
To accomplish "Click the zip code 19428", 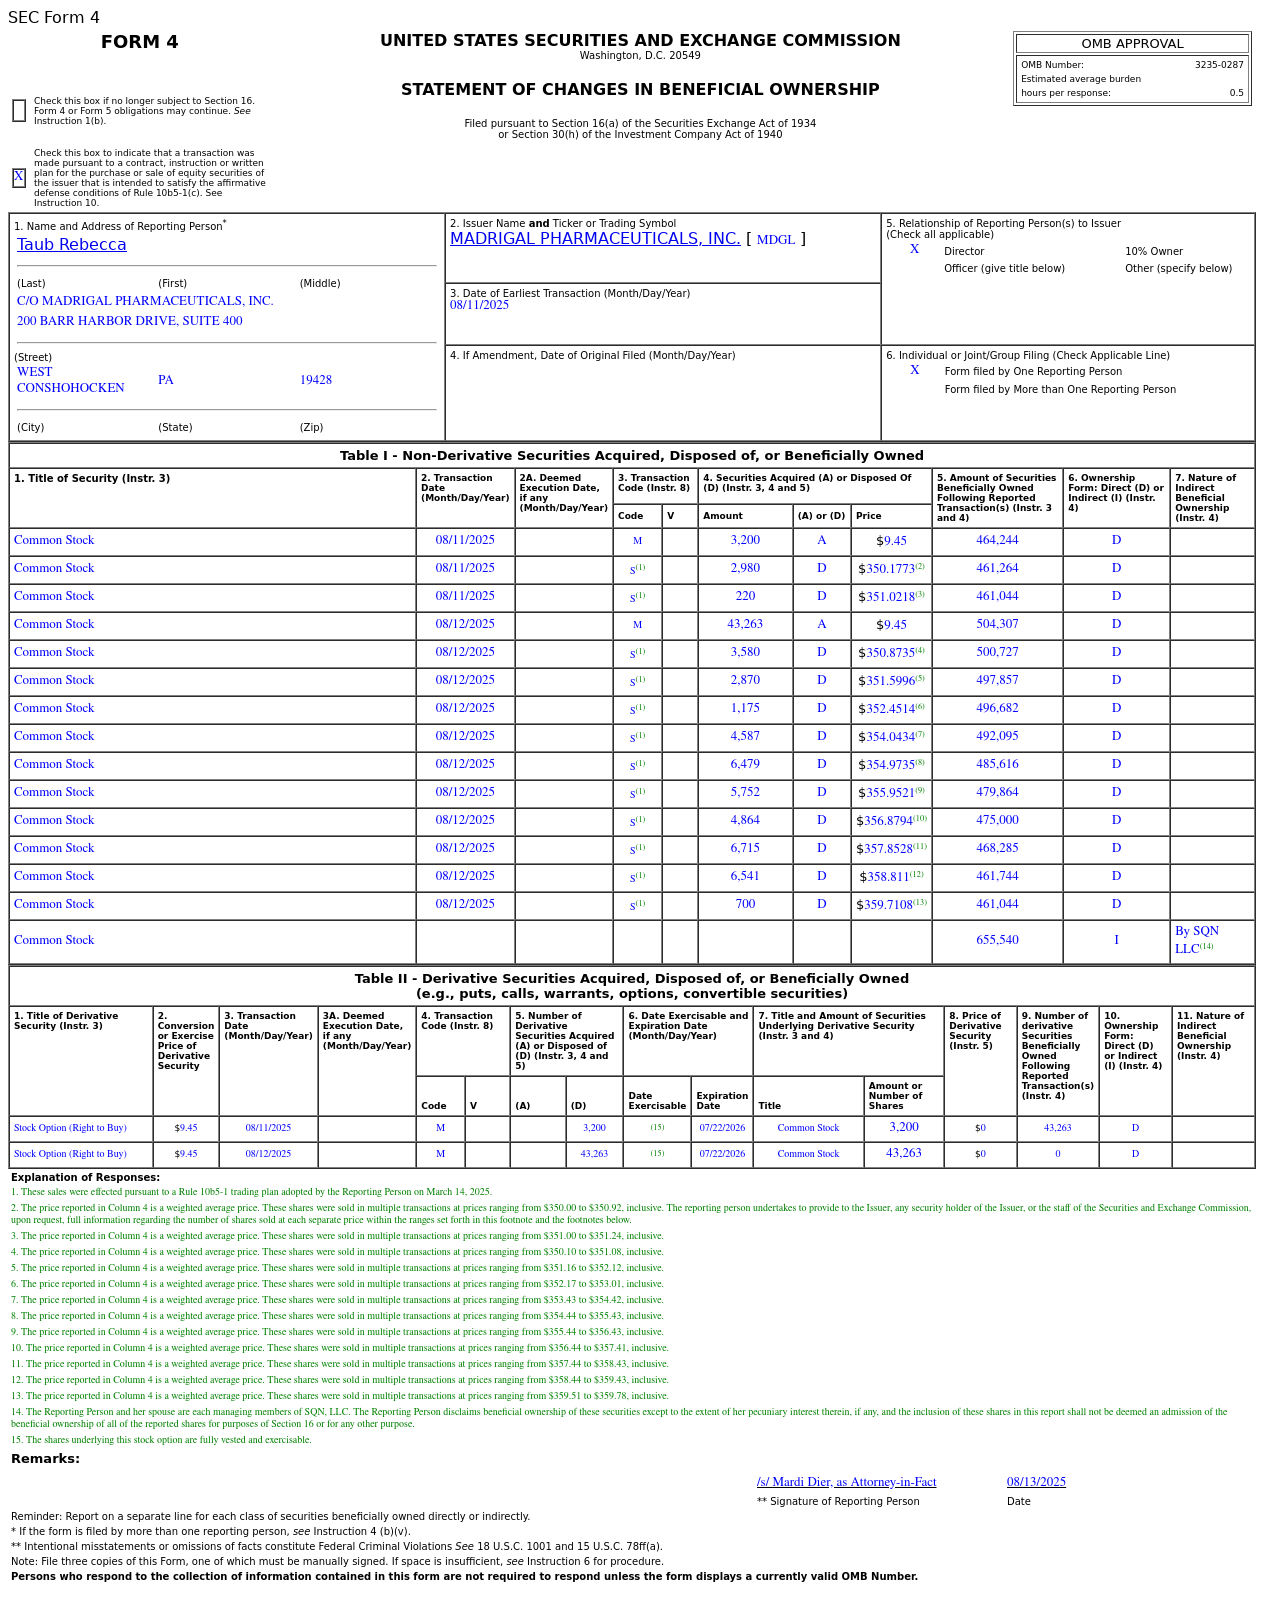I will tap(316, 380).
